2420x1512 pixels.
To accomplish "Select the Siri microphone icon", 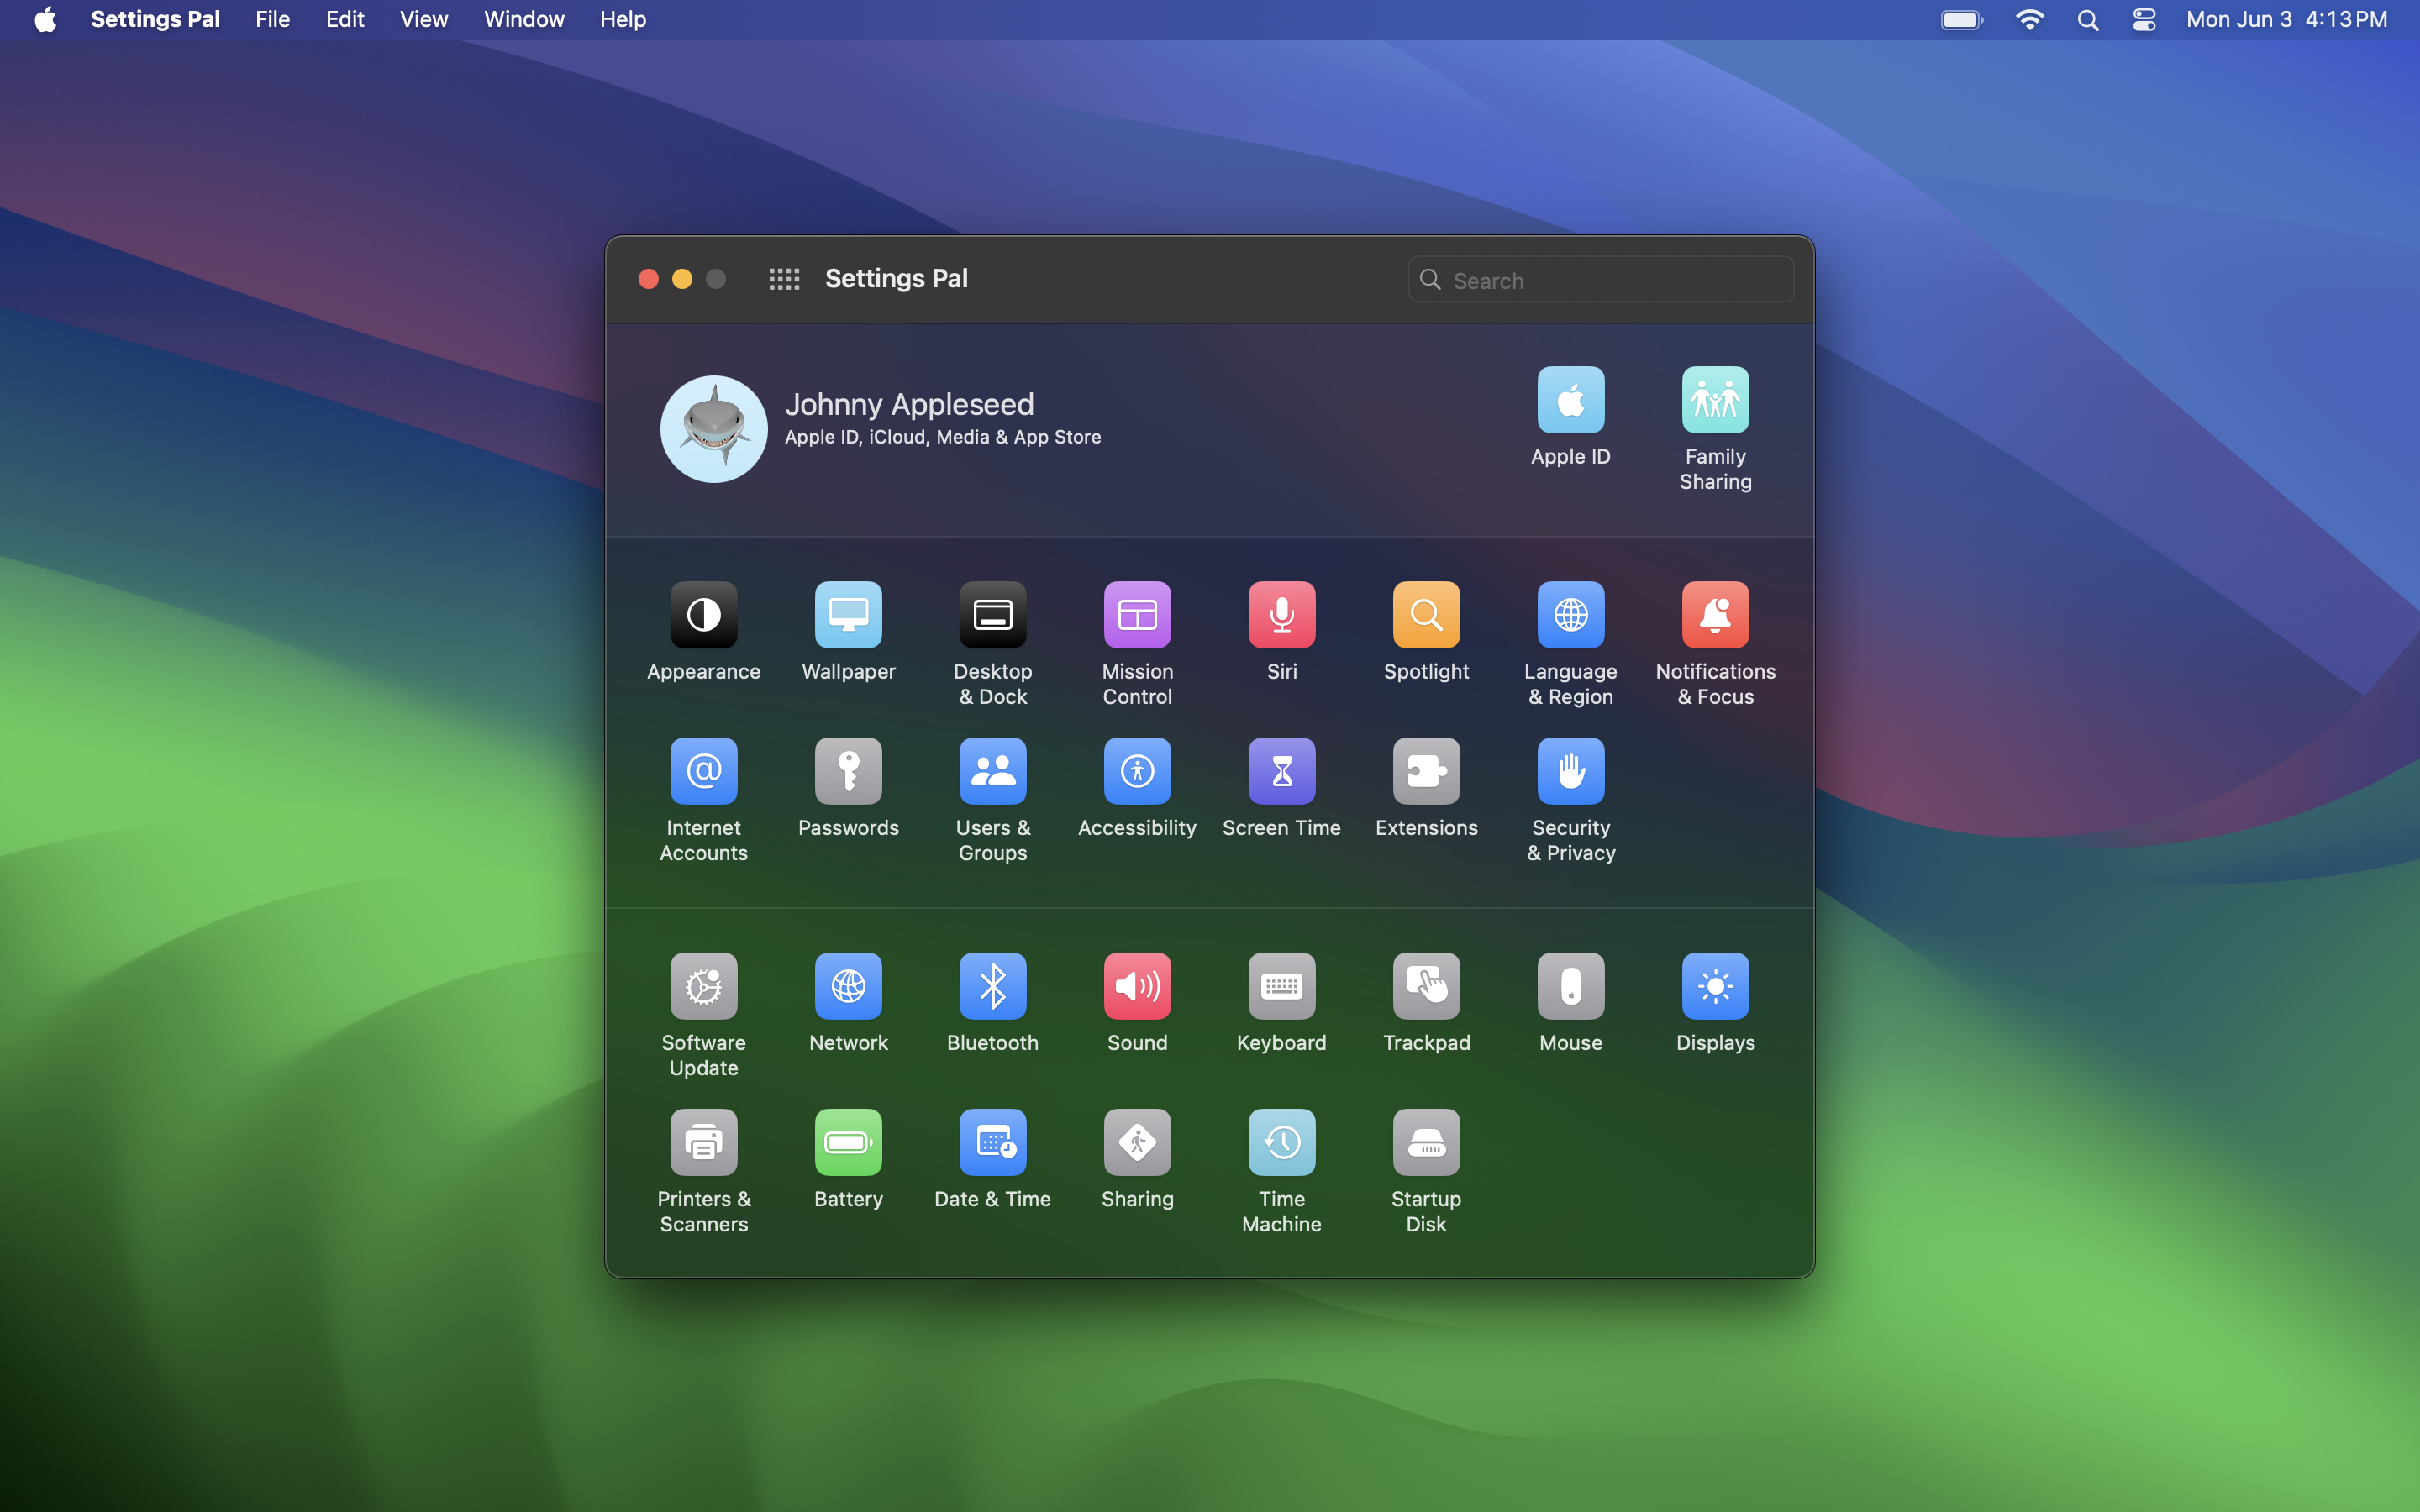I will pos(1281,615).
